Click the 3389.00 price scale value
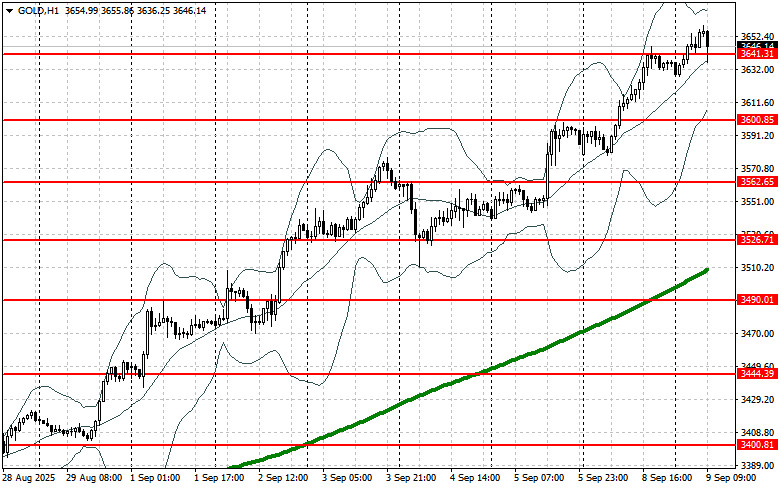 coord(758,465)
